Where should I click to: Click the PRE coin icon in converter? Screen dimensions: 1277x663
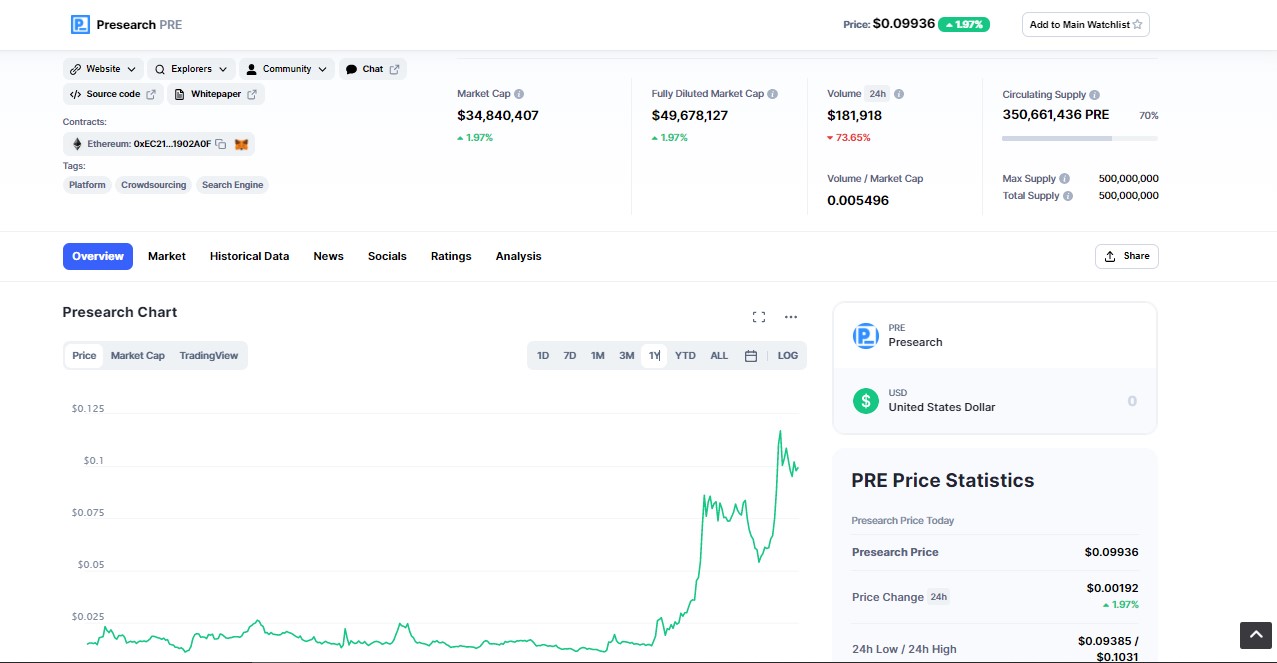(x=865, y=336)
